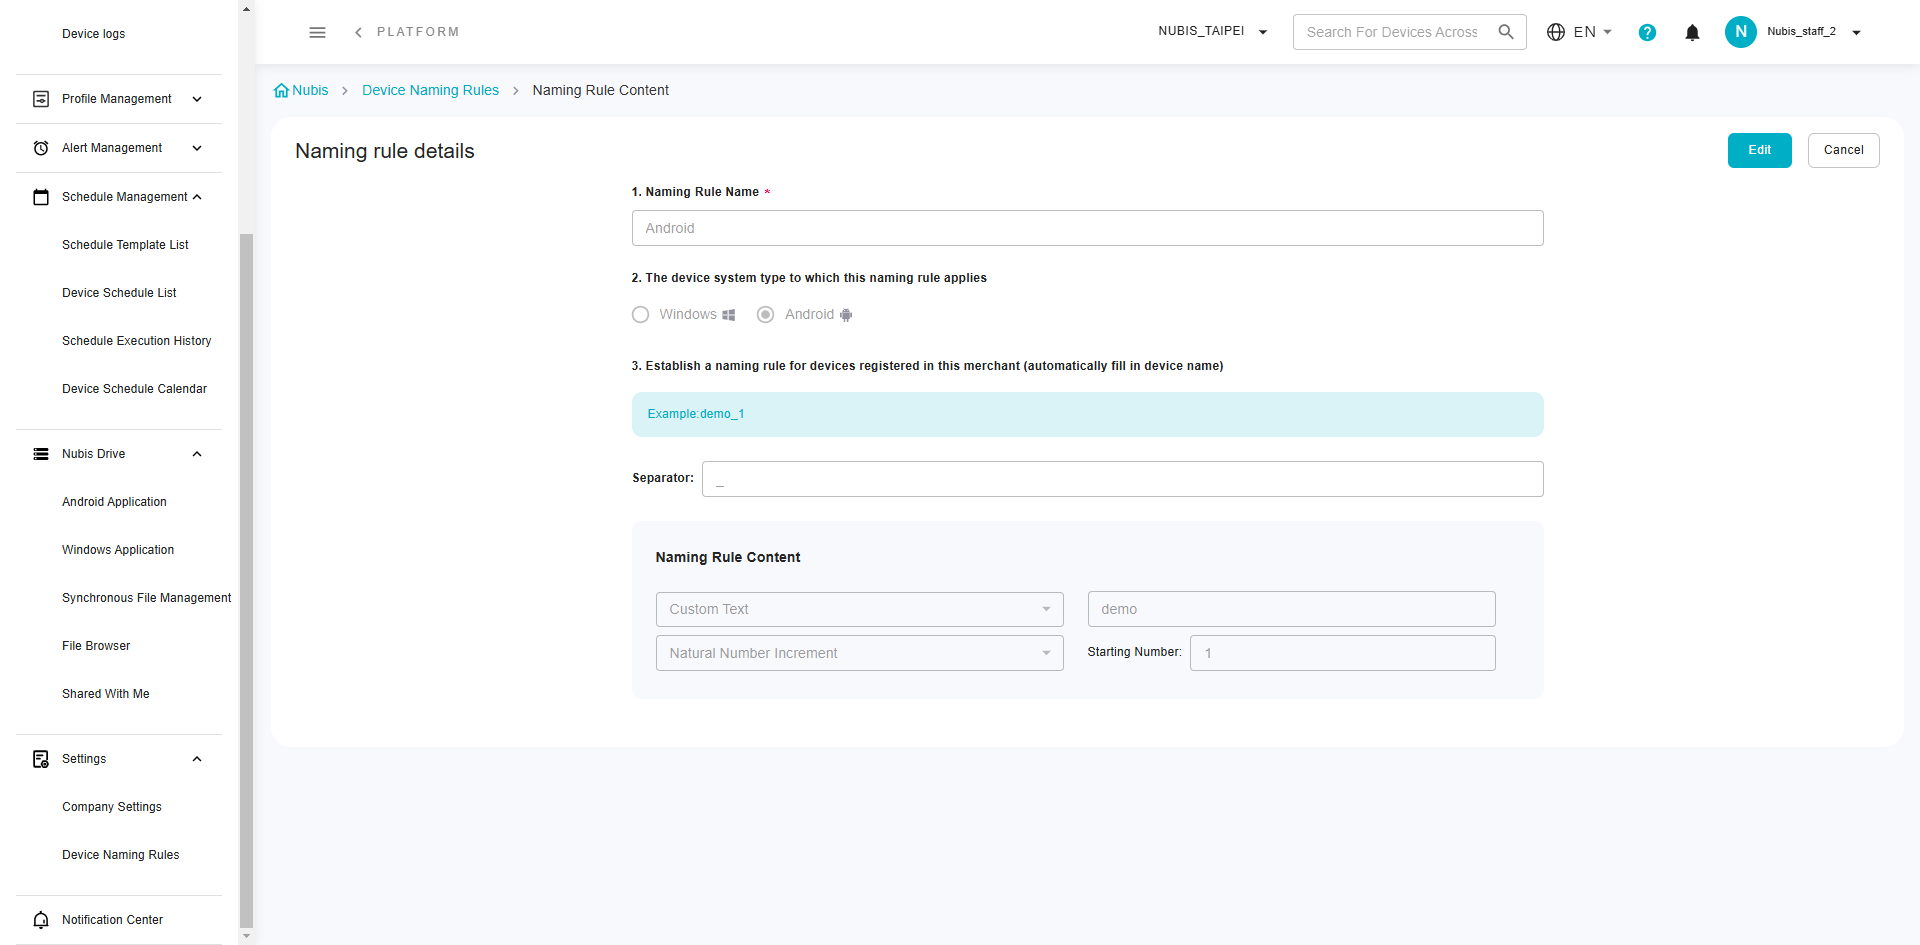Go to Nubis breadcrumb link
The width and height of the screenshot is (1920, 945).
(x=310, y=90)
